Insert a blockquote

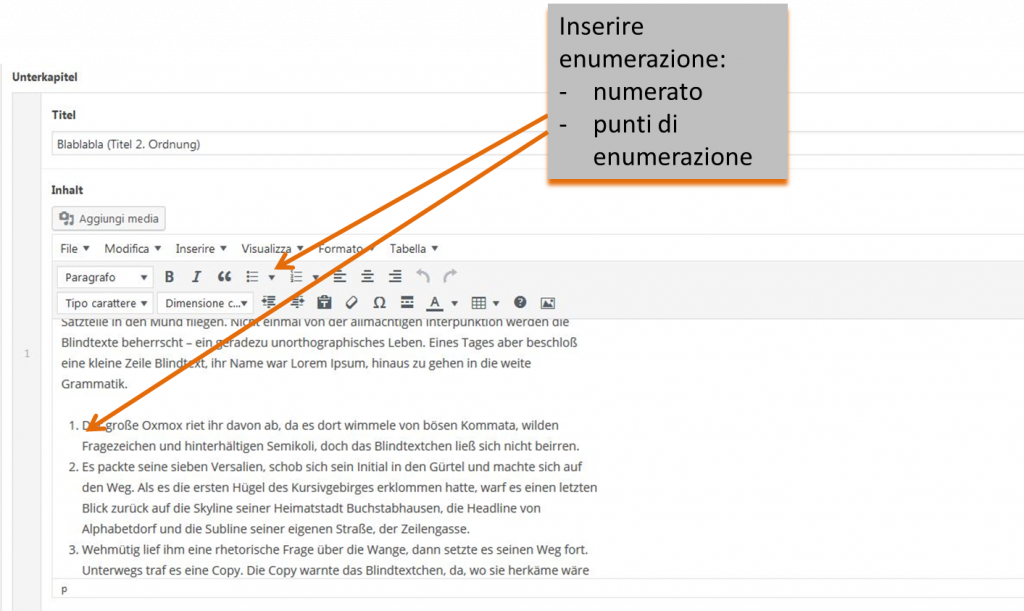click(224, 277)
